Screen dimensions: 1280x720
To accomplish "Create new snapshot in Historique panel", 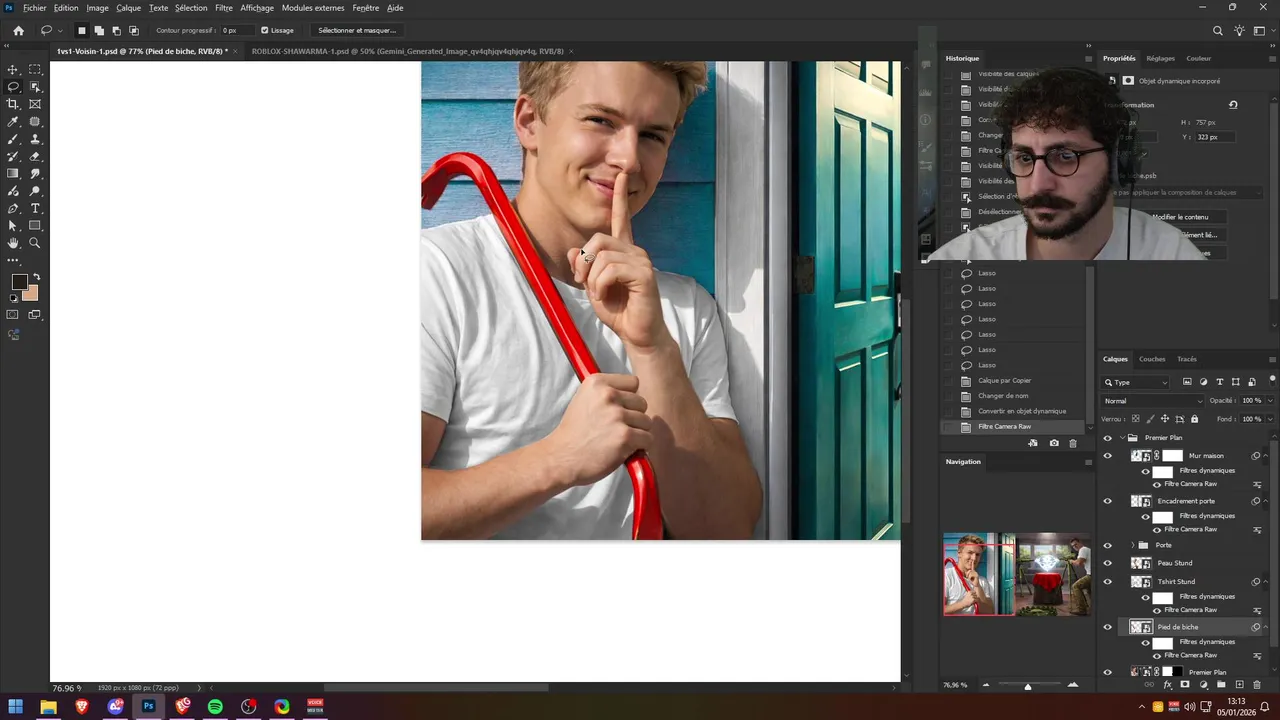I will pos(1054,443).
